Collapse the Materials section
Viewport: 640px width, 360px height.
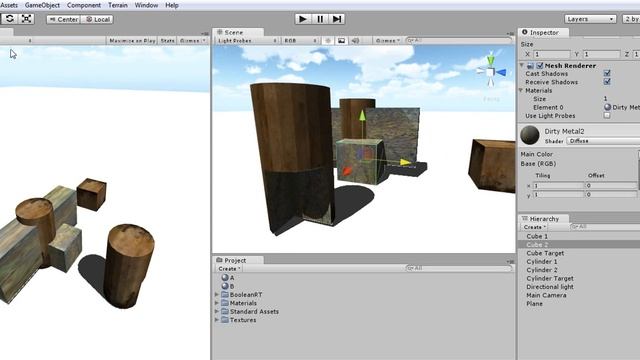tap(521, 90)
